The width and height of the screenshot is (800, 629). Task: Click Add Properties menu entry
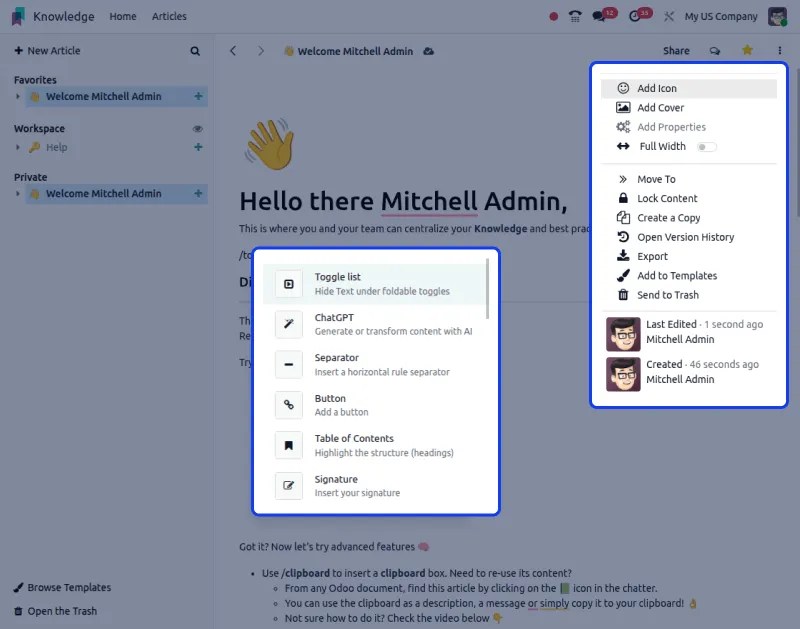click(x=689, y=127)
